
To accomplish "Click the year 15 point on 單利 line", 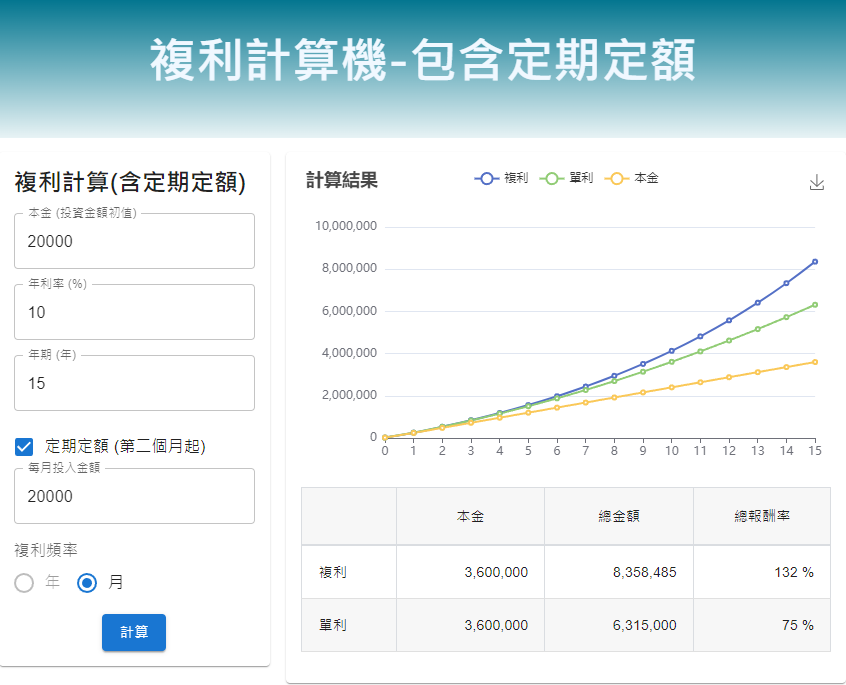I will 815,305.
